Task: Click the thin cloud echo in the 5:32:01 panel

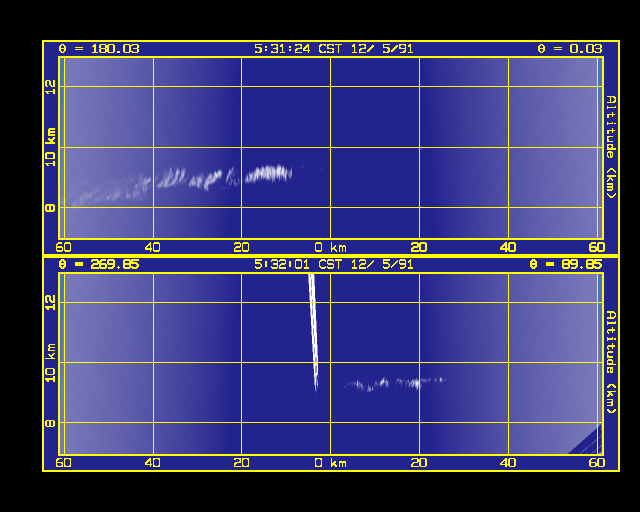Action: pos(395,384)
